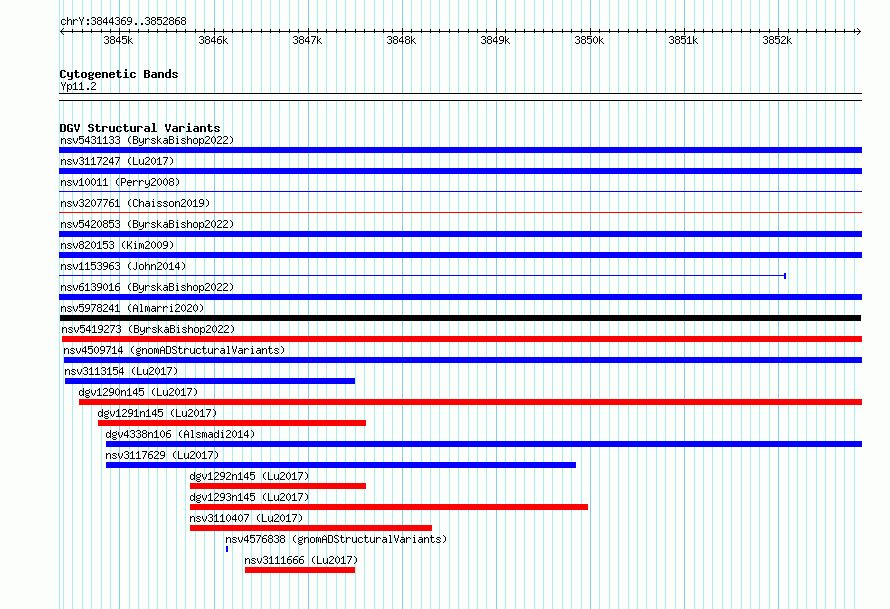
Task: Click the chrY:3844369..3852868 region label
Action: [123, 21]
